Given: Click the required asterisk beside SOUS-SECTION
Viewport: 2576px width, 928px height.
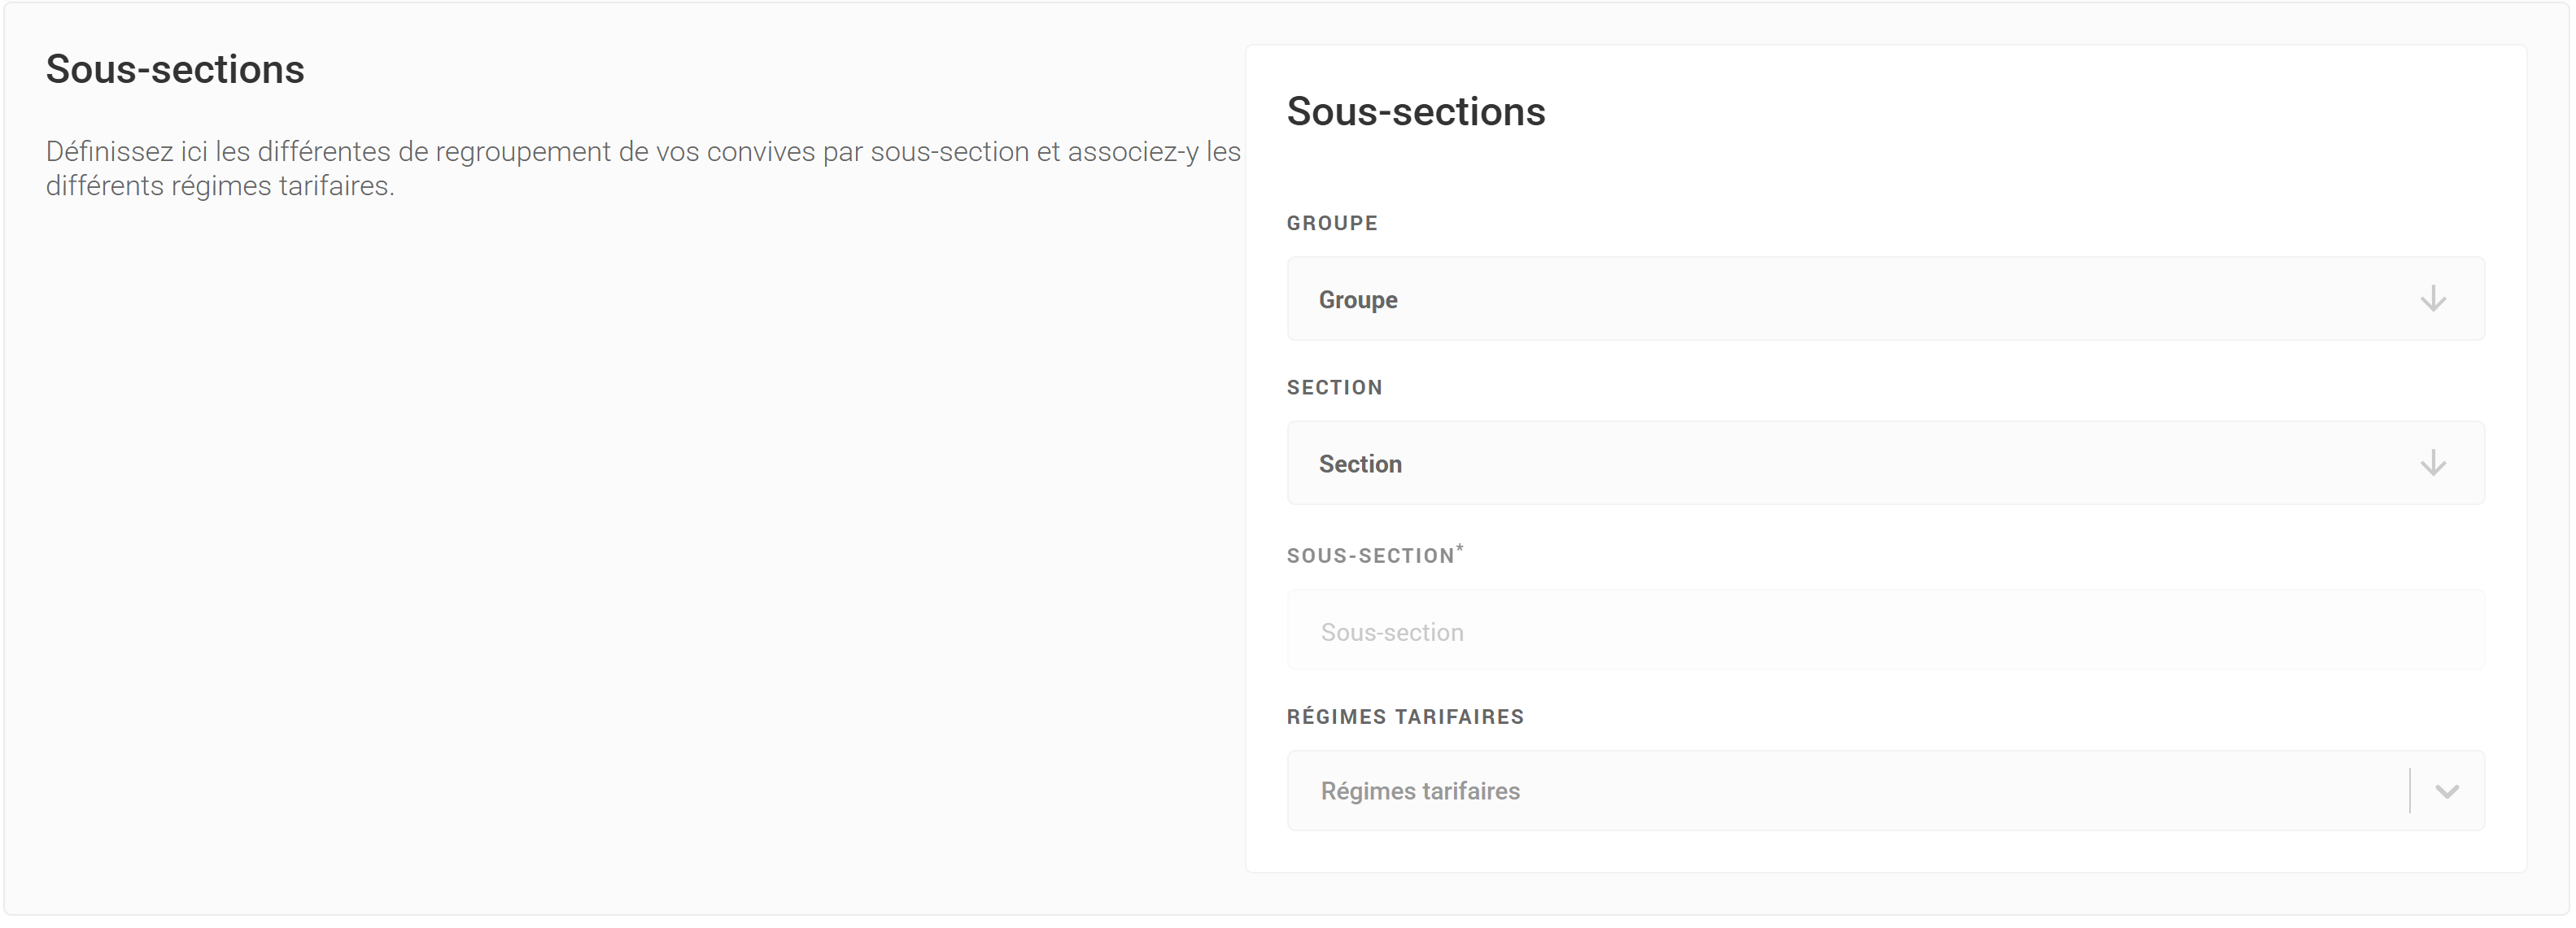Looking at the screenshot, I should click(1460, 547).
